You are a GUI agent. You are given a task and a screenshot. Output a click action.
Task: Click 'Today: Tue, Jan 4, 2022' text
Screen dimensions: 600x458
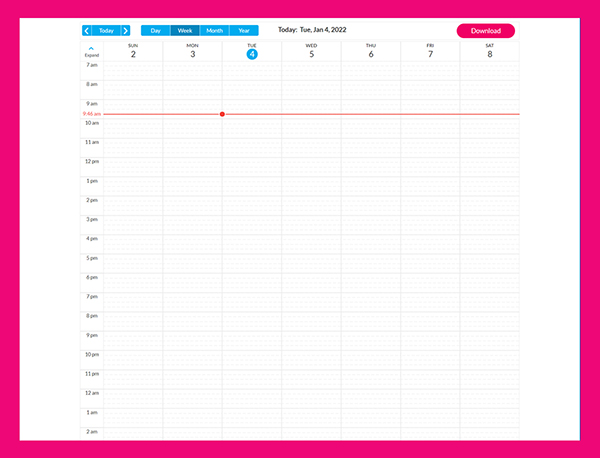312,30
